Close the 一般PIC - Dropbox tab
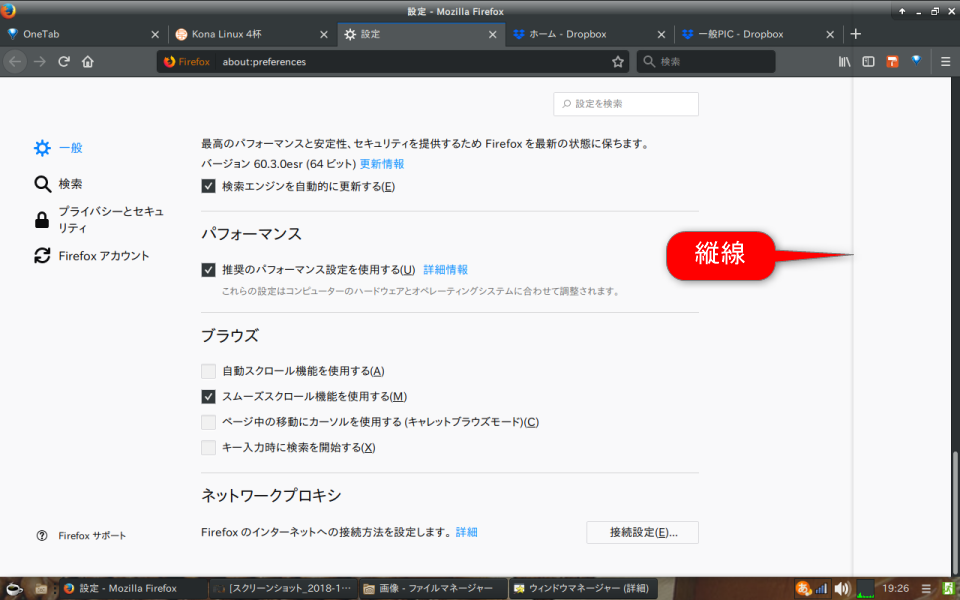Screen dimensions: 960x600 (x=830, y=35)
